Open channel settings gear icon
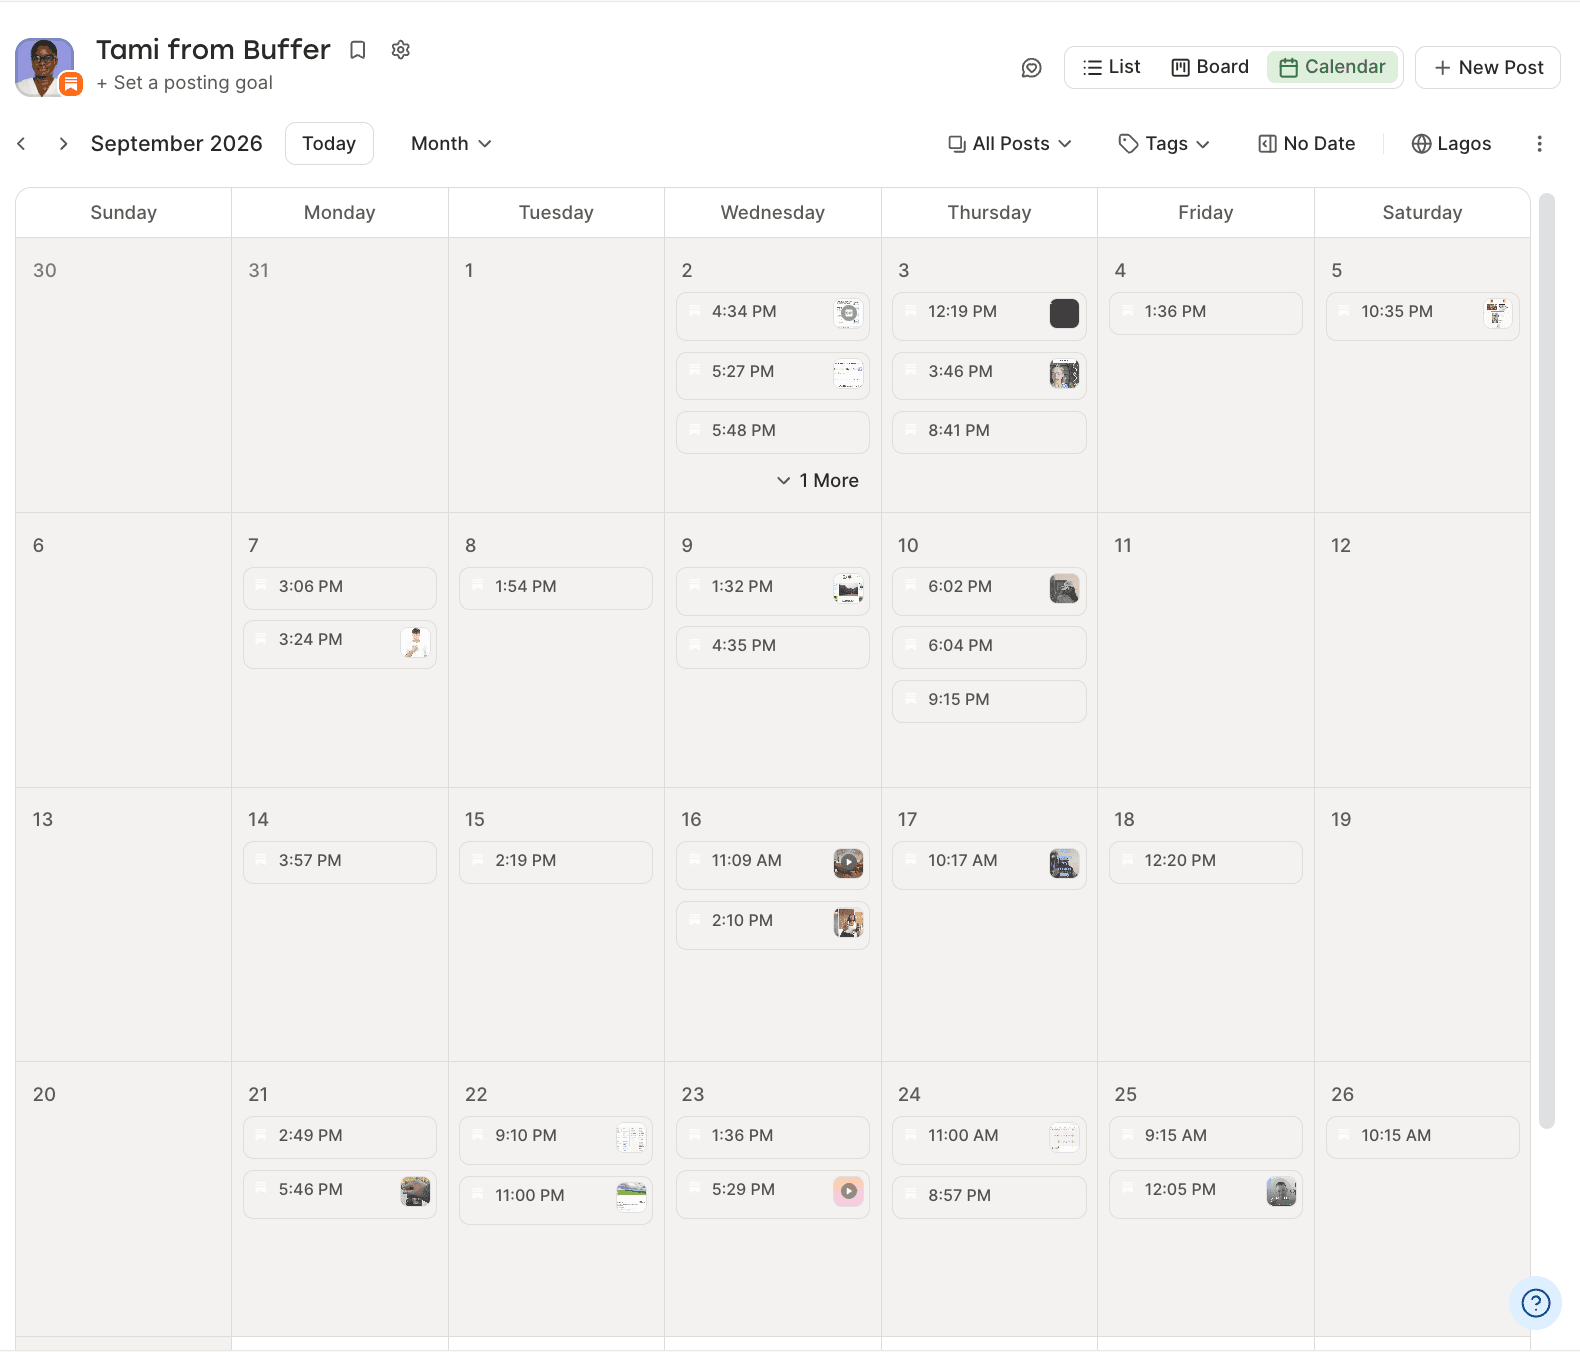This screenshot has width=1580, height=1352. [401, 50]
